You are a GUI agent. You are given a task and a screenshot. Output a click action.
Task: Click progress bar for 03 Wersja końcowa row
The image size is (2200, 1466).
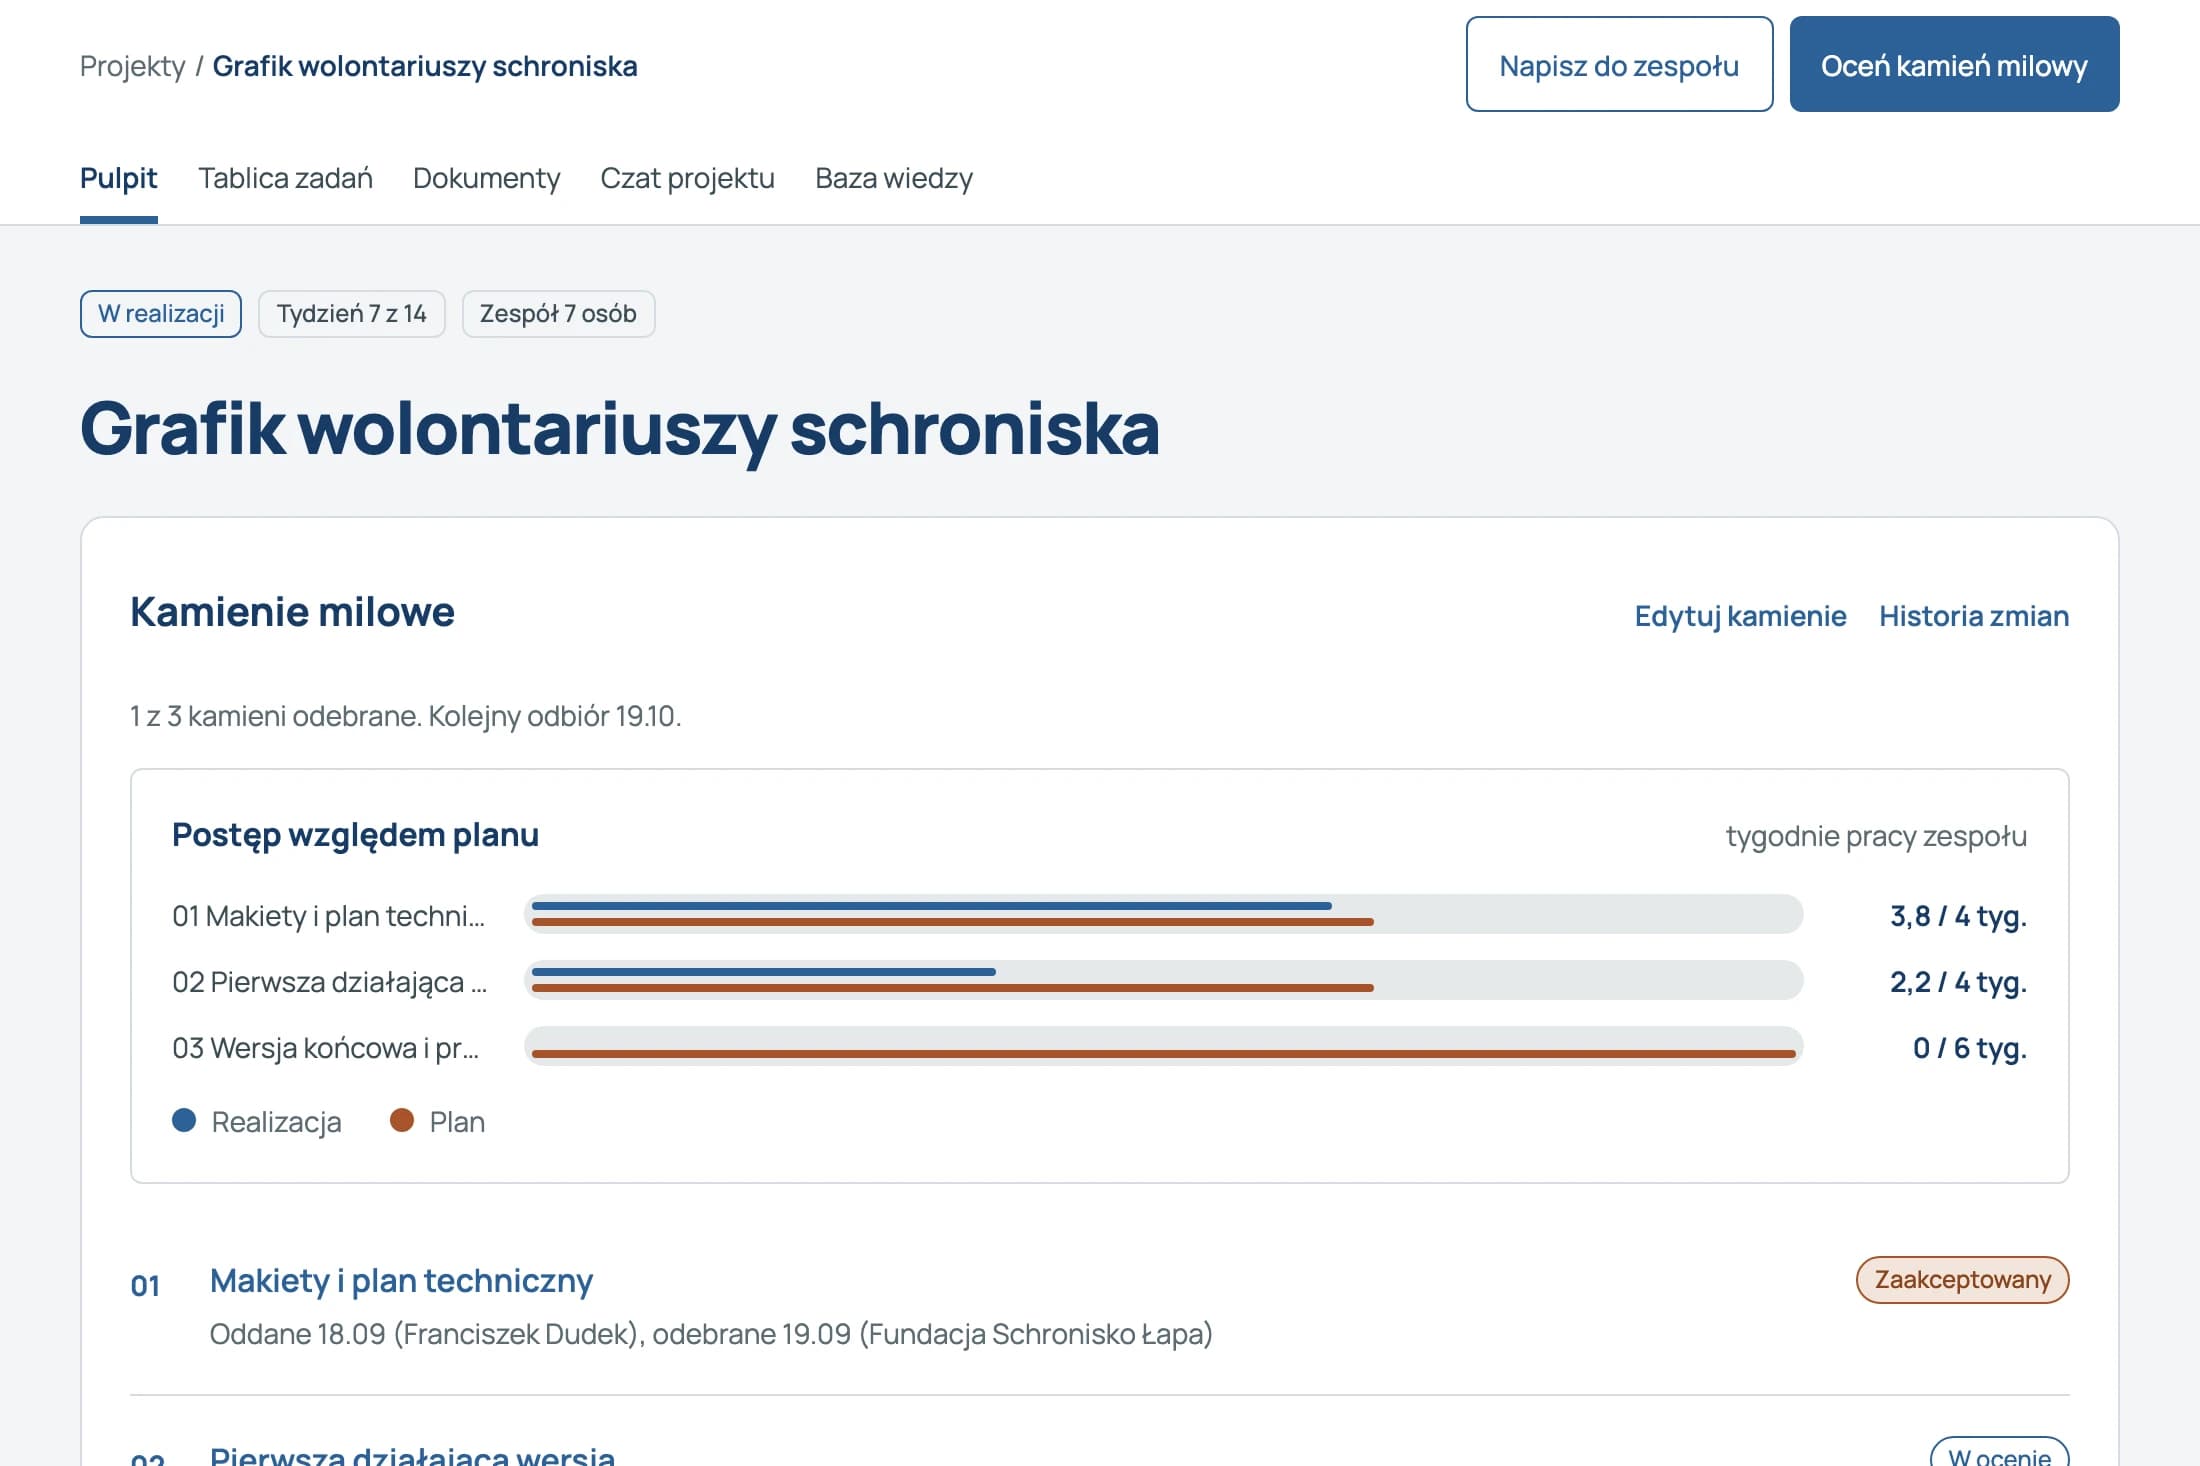tap(1163, 1046)
